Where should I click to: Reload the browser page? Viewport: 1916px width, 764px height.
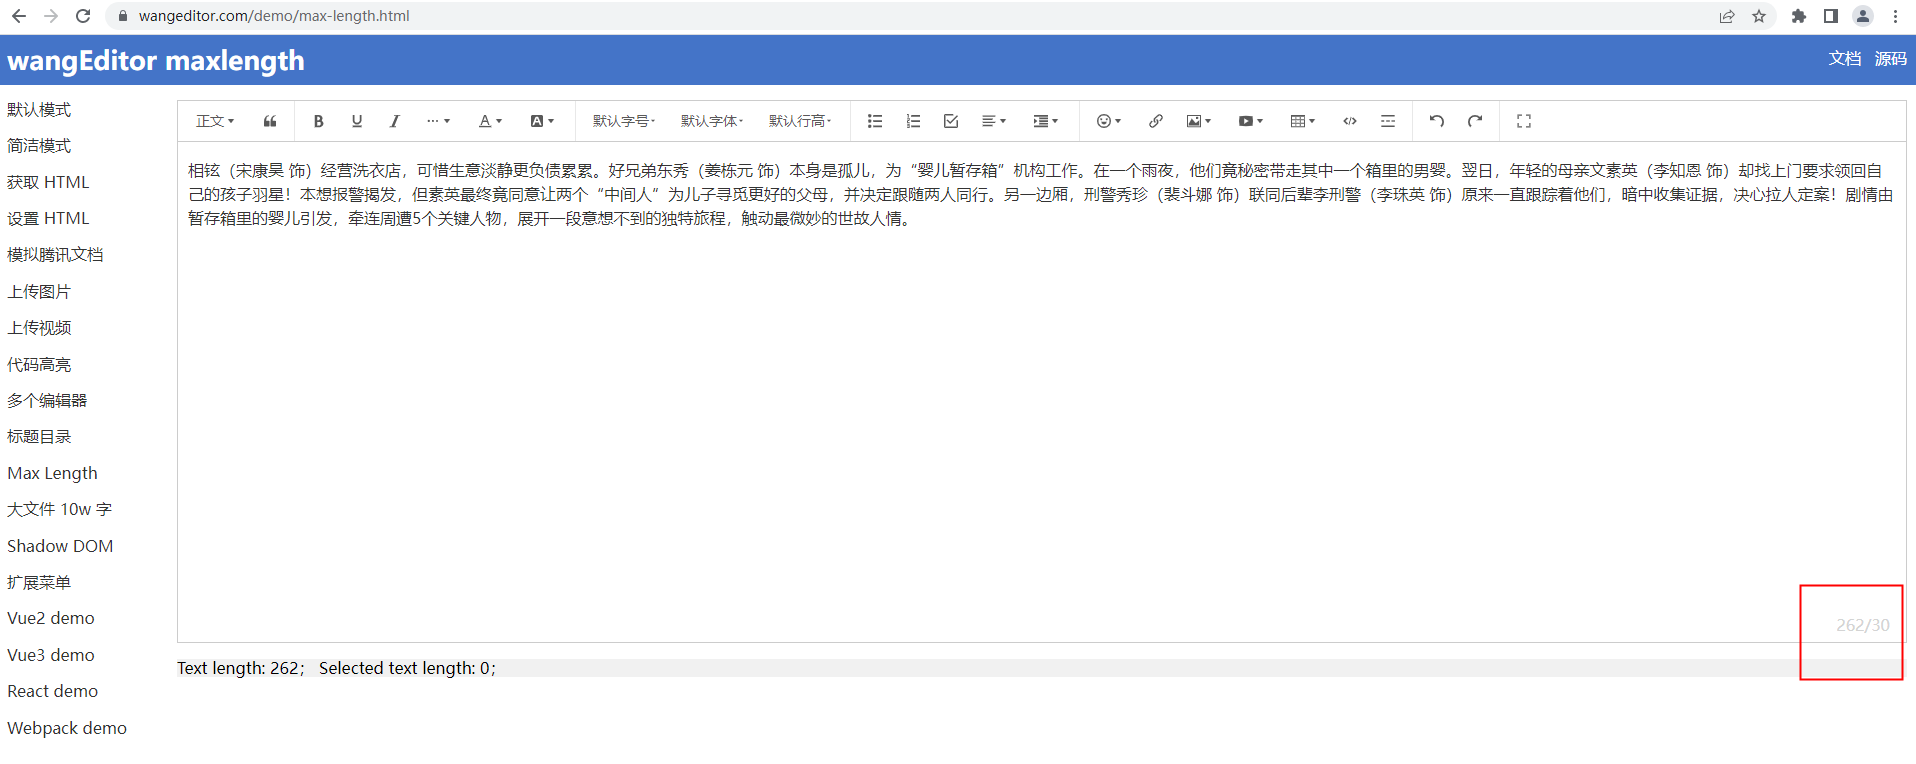[83, 16]
